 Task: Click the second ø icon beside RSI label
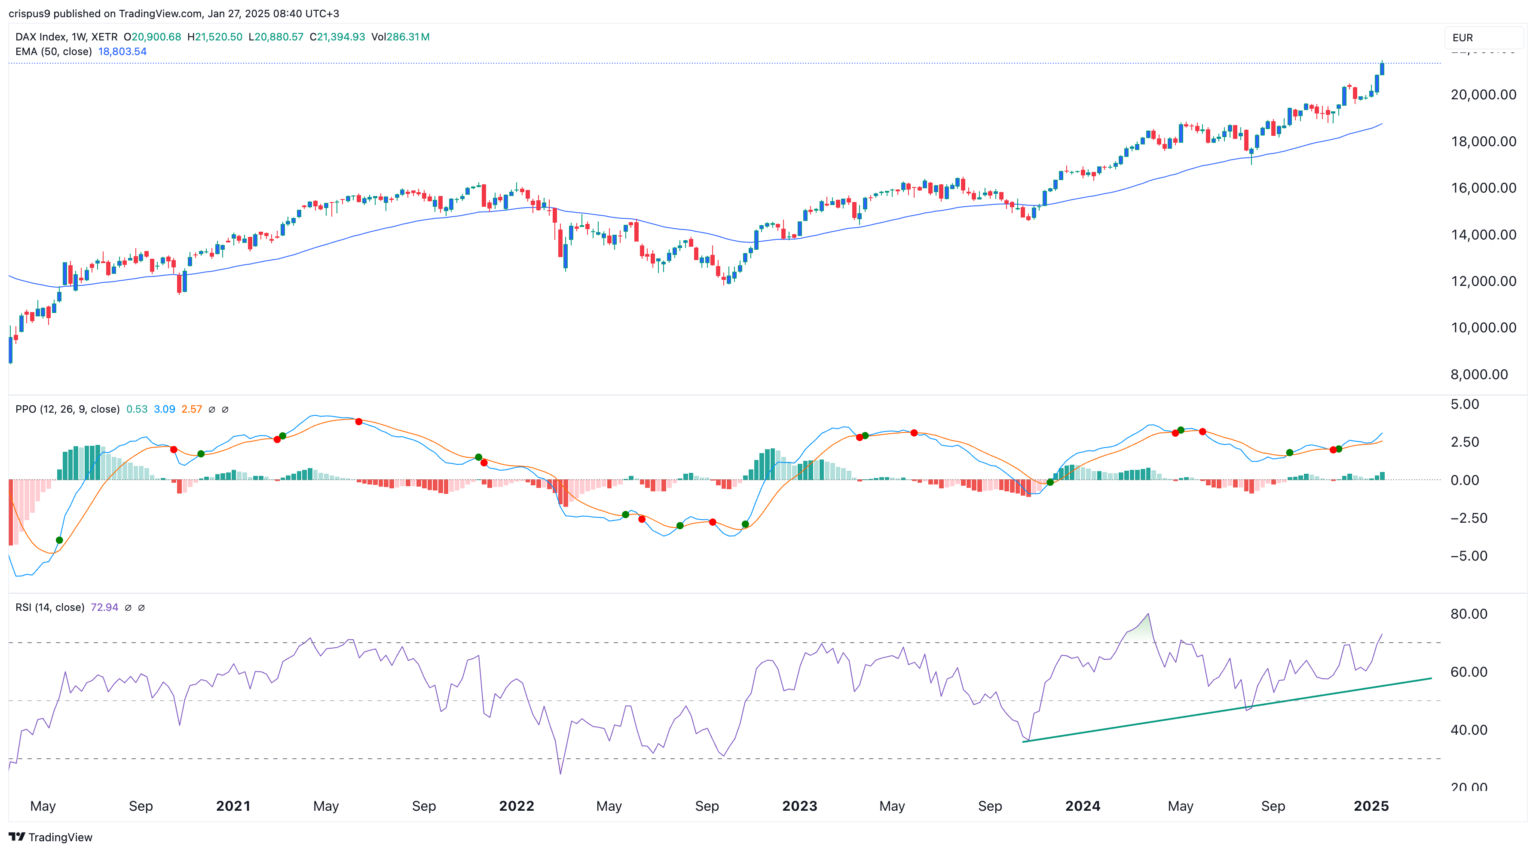[x=140, y=607]
